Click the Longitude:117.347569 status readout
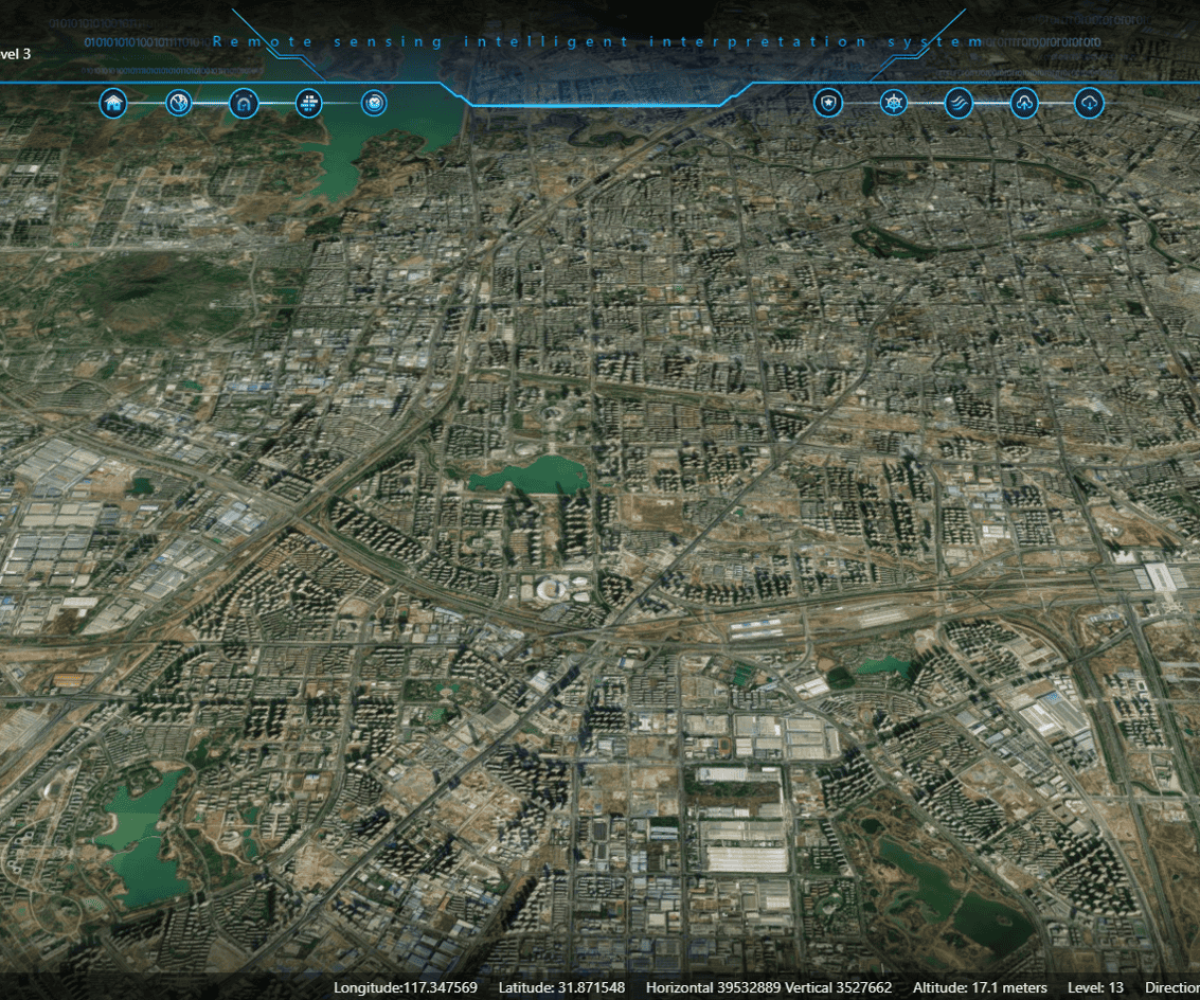This screenshot has width=1200, height=1000. (x=406, y=988)
